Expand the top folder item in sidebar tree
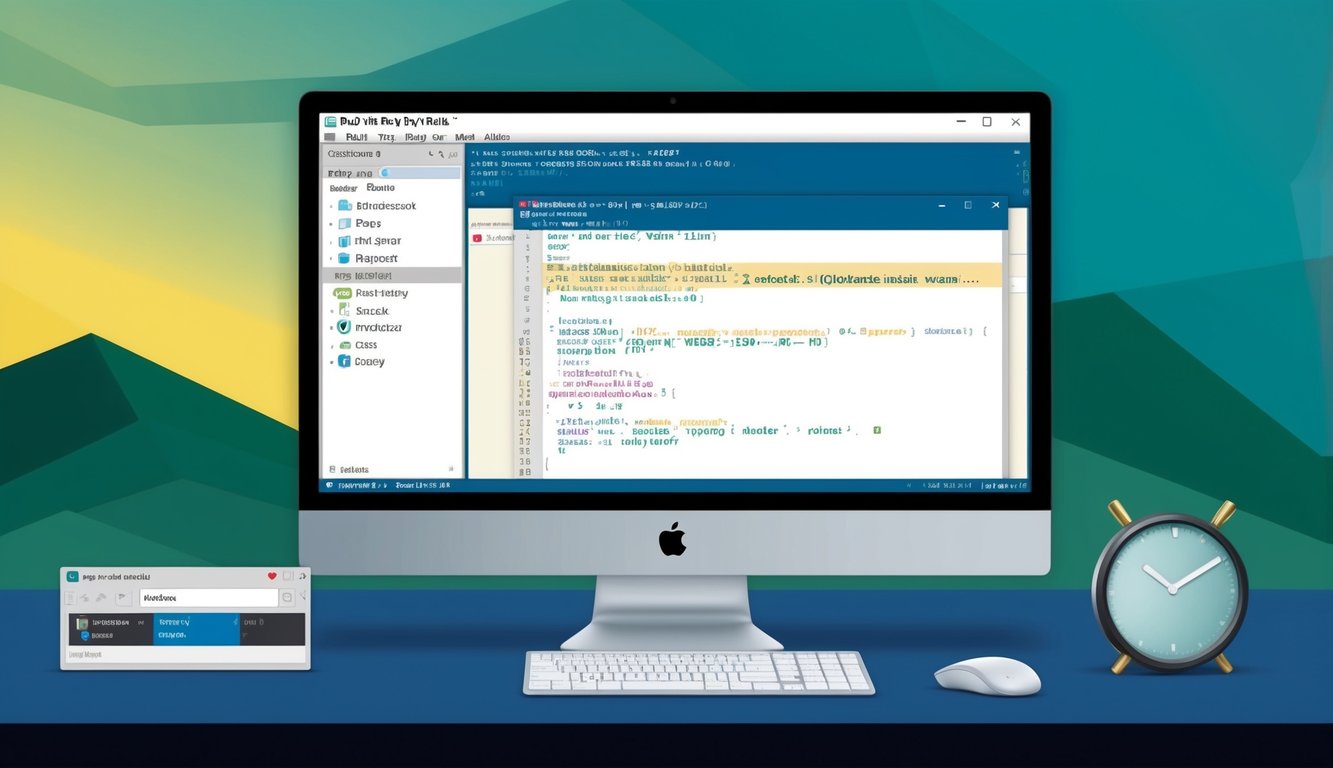 click(x=331, y=206)
